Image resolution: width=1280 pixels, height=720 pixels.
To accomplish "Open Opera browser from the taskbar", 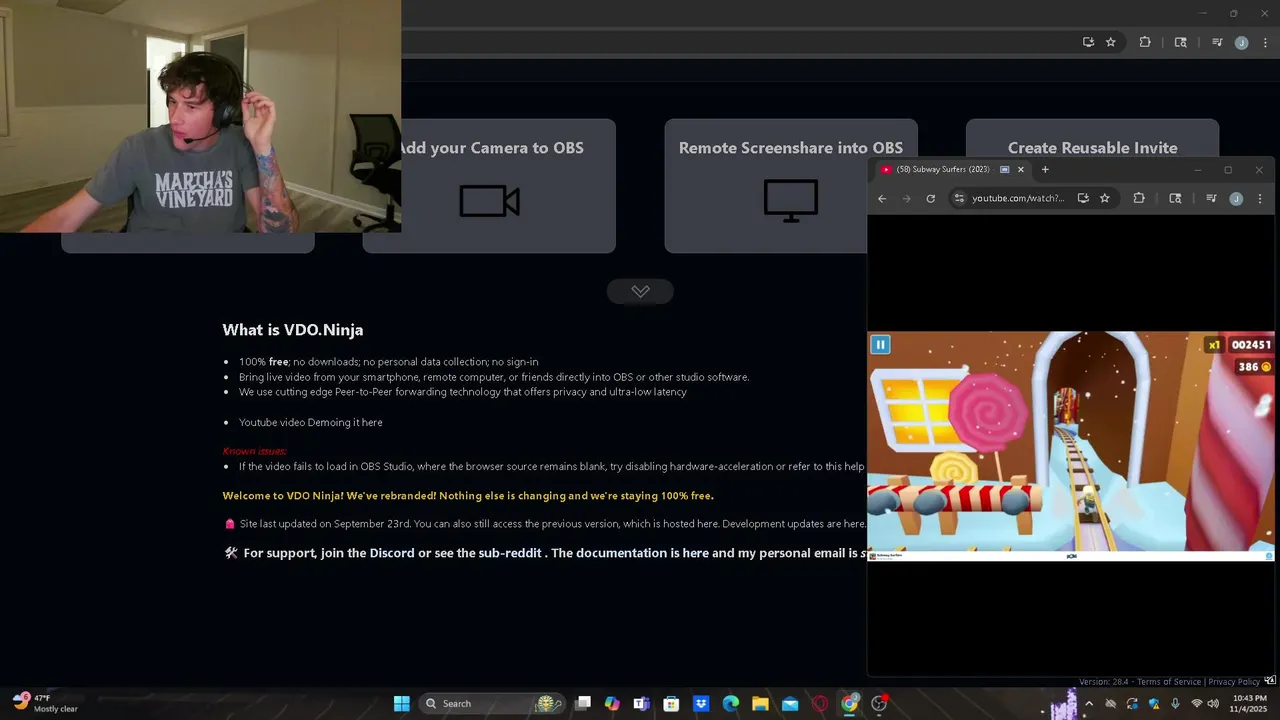I will (820, 704).
